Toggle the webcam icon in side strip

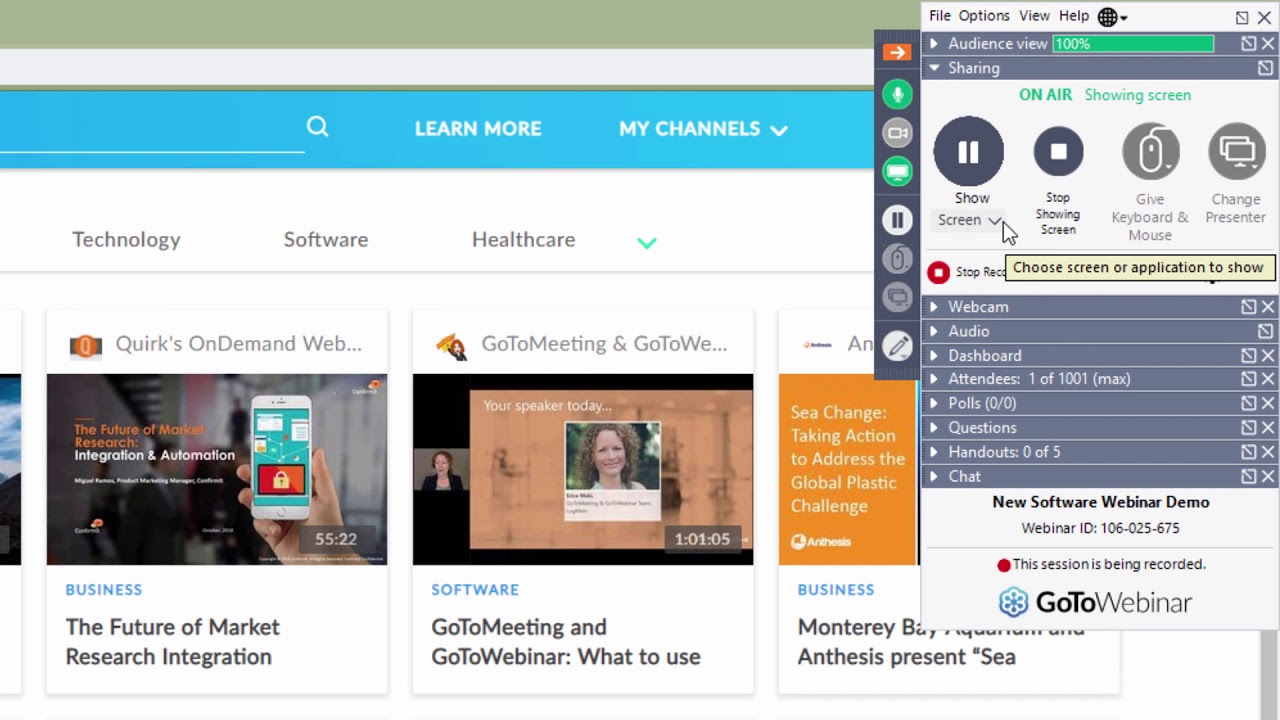point(897,133)
